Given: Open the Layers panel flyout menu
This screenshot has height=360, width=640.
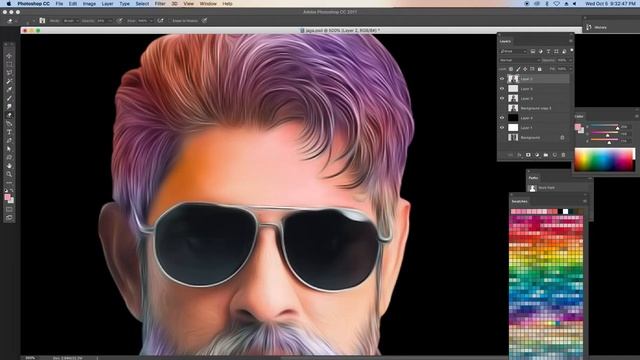Looking at the screenshot, I should (x=571, y=41).
